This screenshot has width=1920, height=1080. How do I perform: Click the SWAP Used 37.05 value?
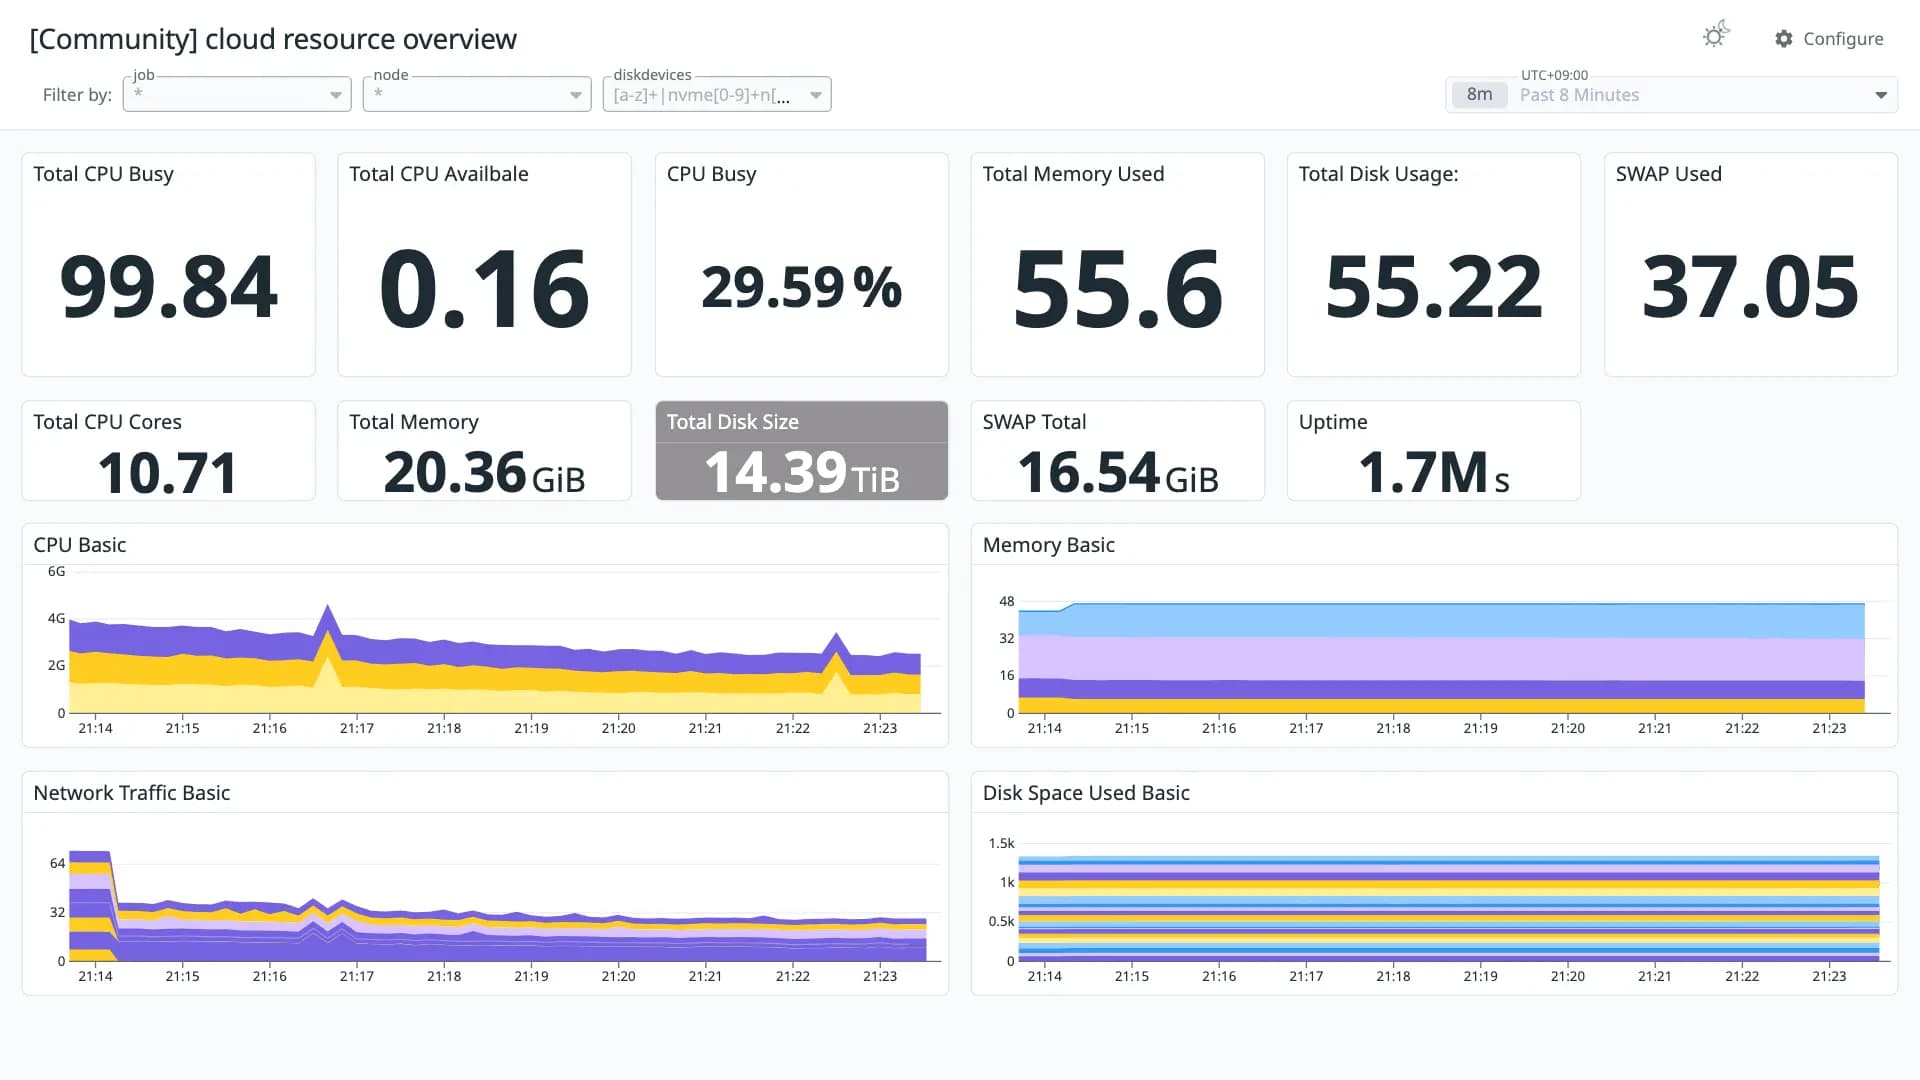(x=1750, y=287)
